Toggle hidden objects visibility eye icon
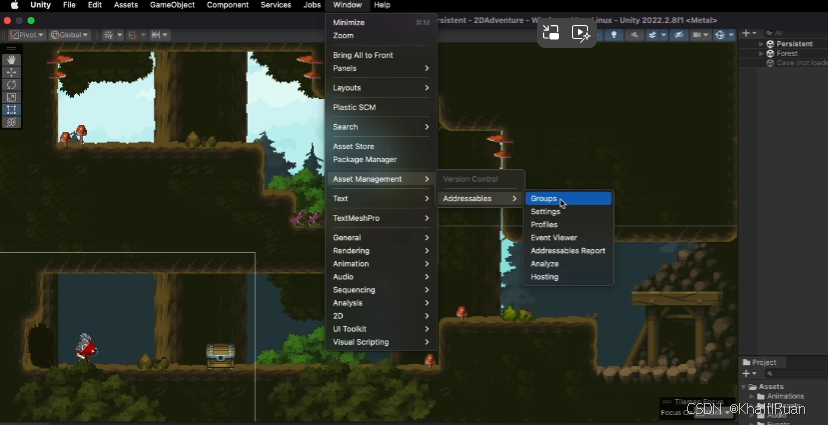 (x=679, y=35)
